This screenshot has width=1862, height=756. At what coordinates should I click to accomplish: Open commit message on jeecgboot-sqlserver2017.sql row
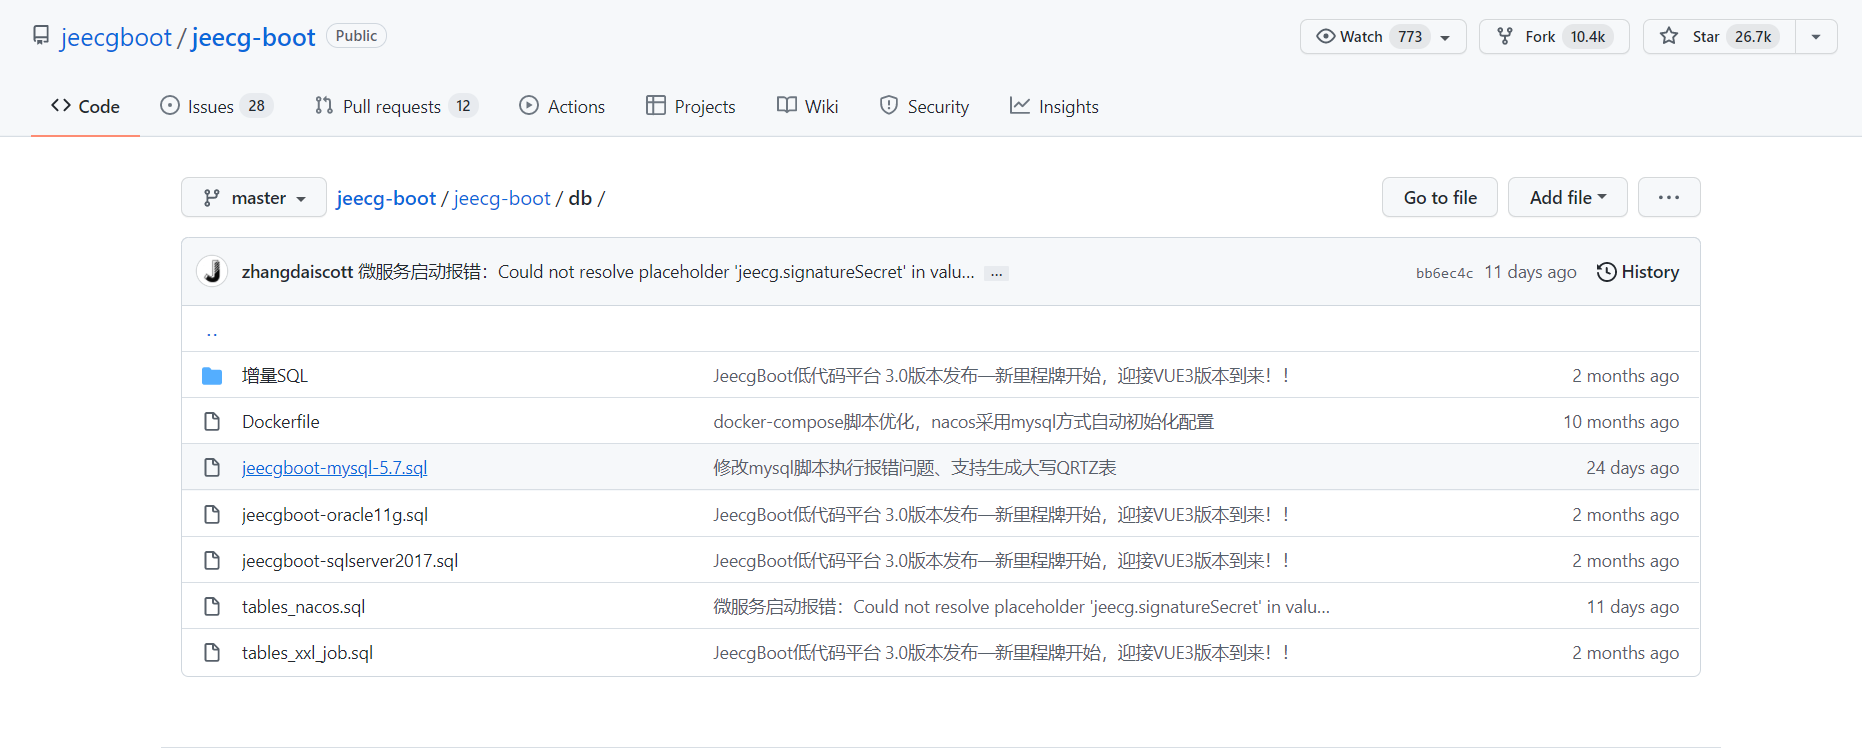pyautogui.click(x=1002, y=561)
